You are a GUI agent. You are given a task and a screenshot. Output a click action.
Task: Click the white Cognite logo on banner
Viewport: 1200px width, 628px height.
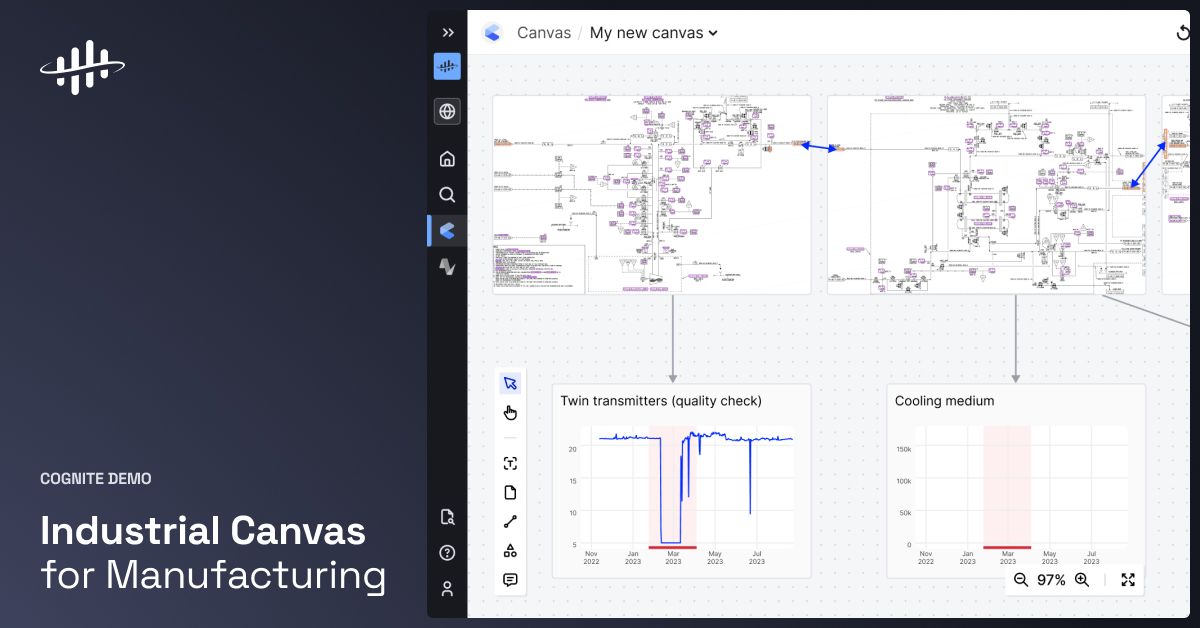click(x=82, y=67)
